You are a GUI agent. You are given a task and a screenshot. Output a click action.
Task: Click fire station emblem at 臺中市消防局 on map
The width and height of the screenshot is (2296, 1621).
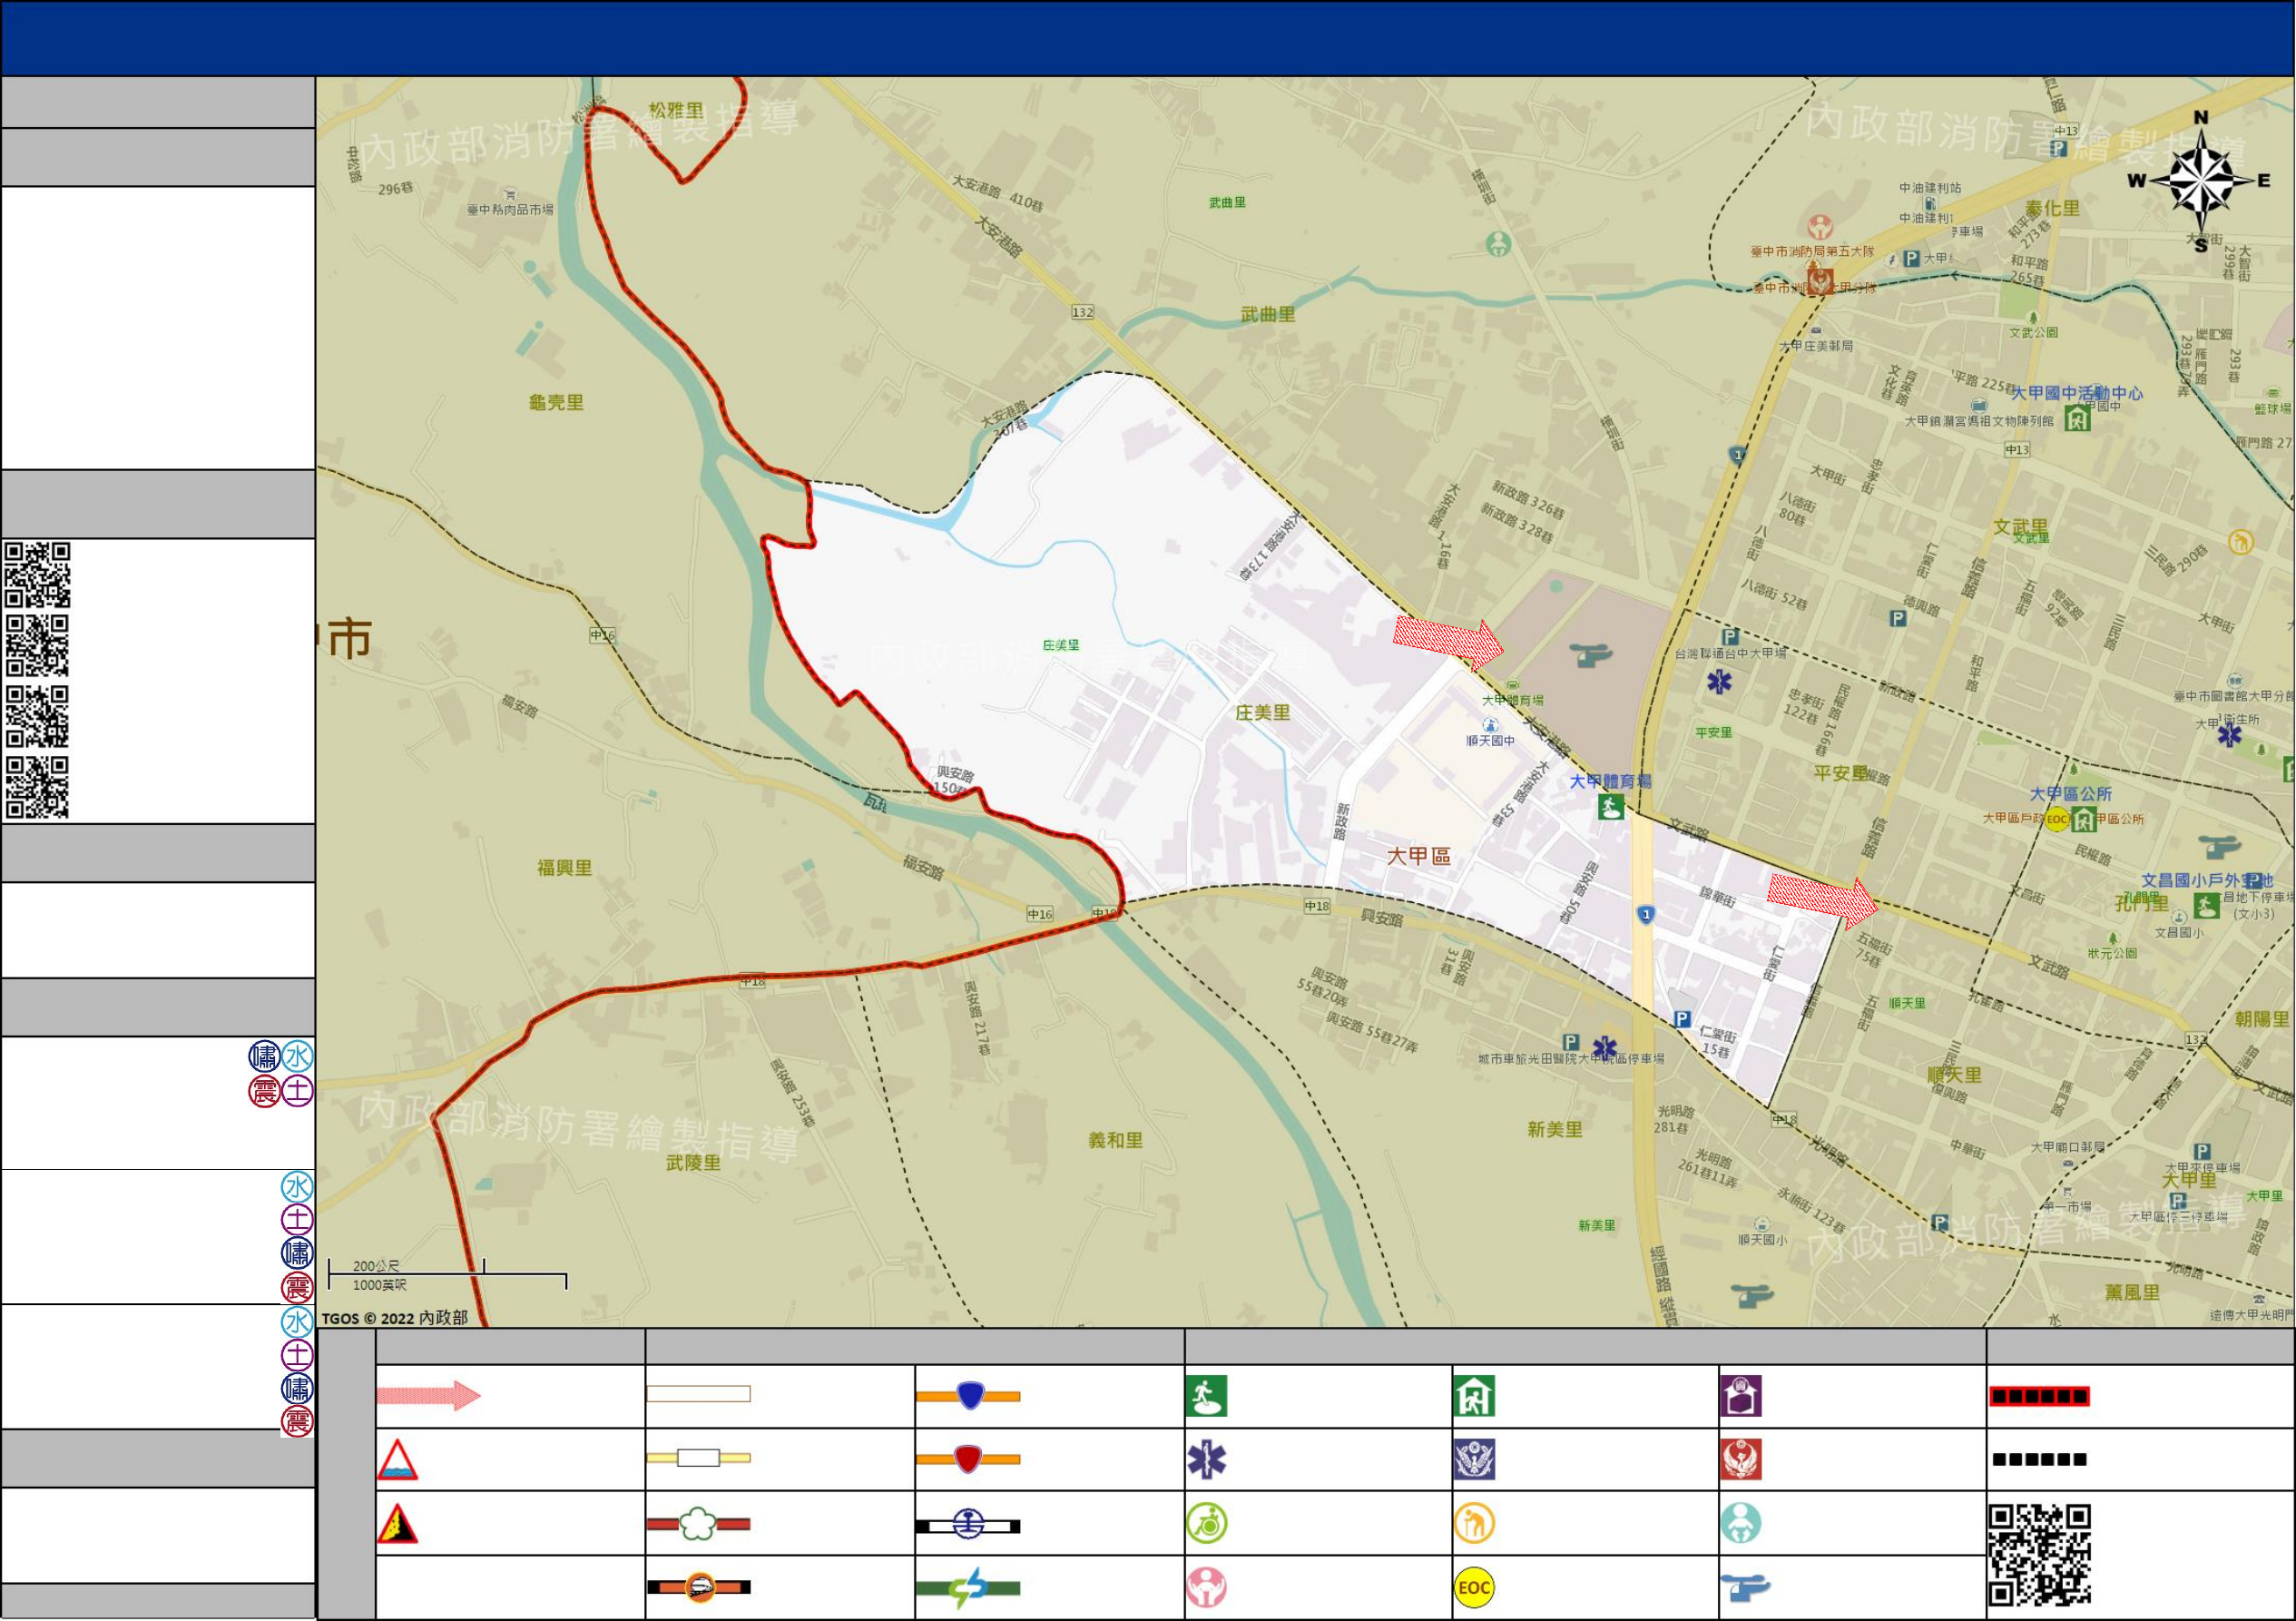pos(1819,280)
